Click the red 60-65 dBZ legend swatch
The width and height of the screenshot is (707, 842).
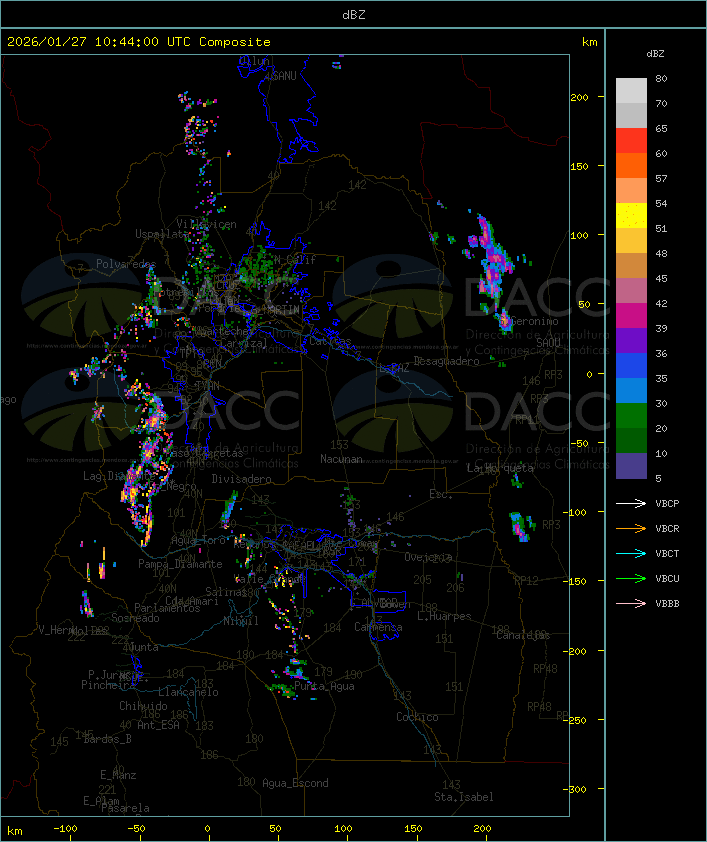[631, 141]
